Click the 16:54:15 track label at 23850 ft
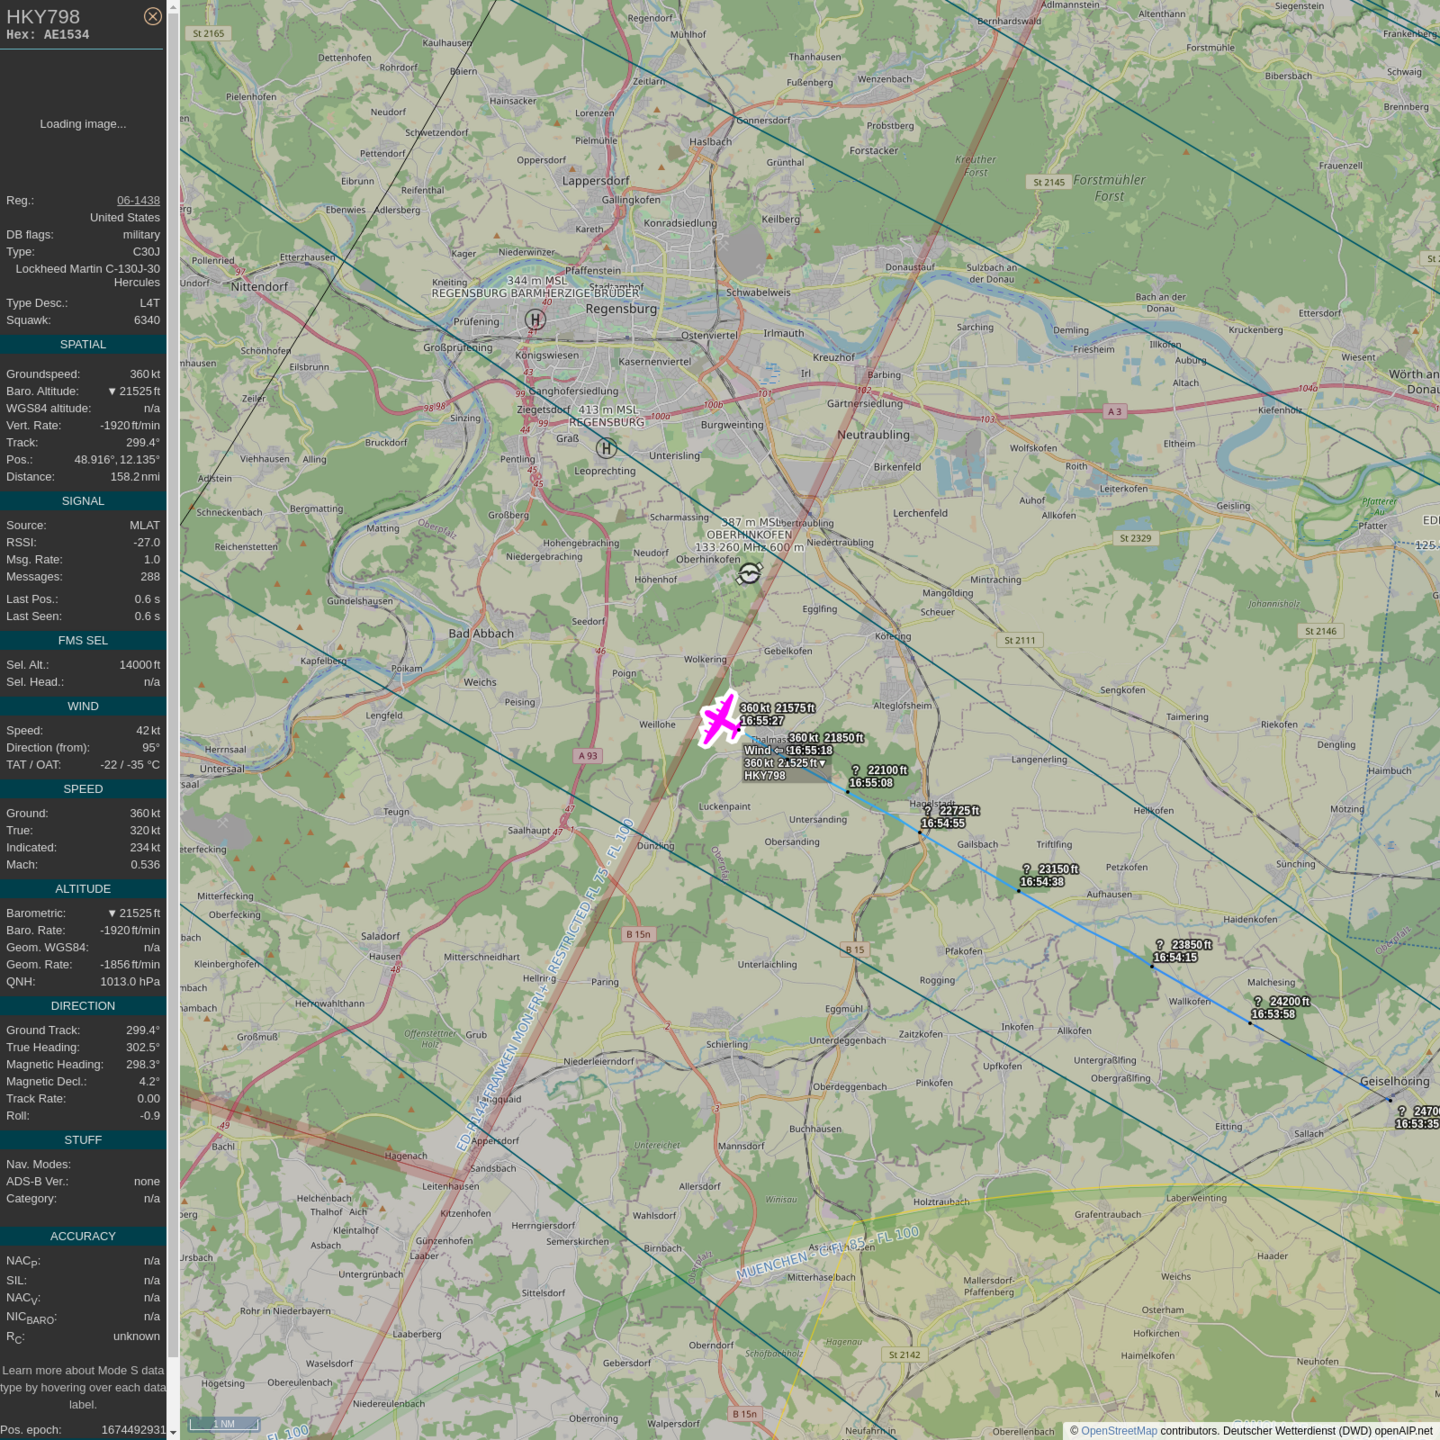 point(1175,957)
